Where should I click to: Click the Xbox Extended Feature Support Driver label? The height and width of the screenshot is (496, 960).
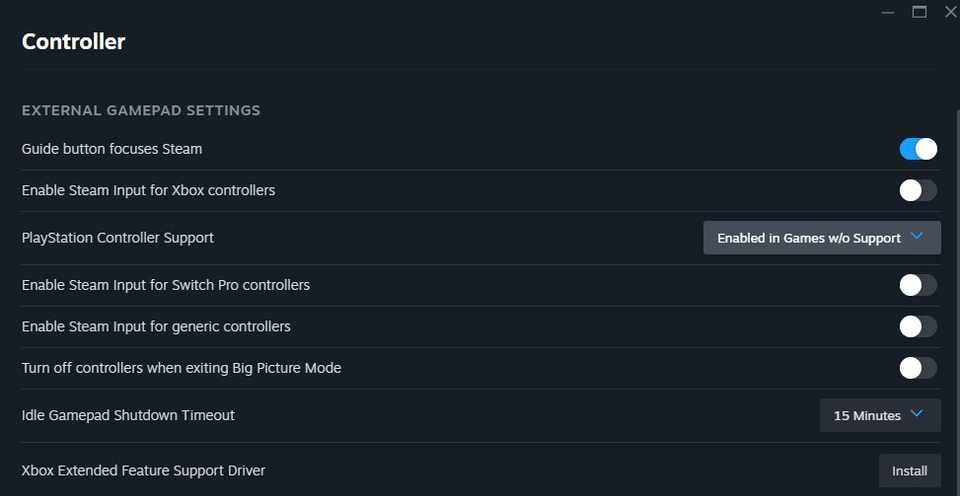(143, 470)
